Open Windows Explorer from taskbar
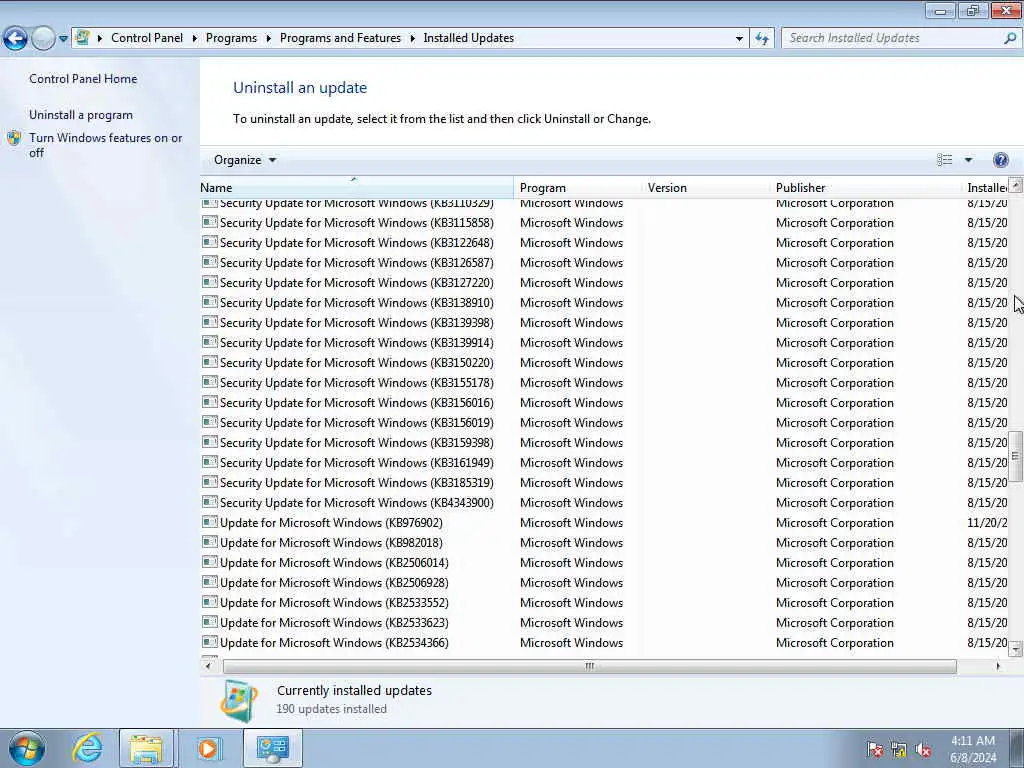Viewport: 1024px width, 768px height. (x=146, y=748)
